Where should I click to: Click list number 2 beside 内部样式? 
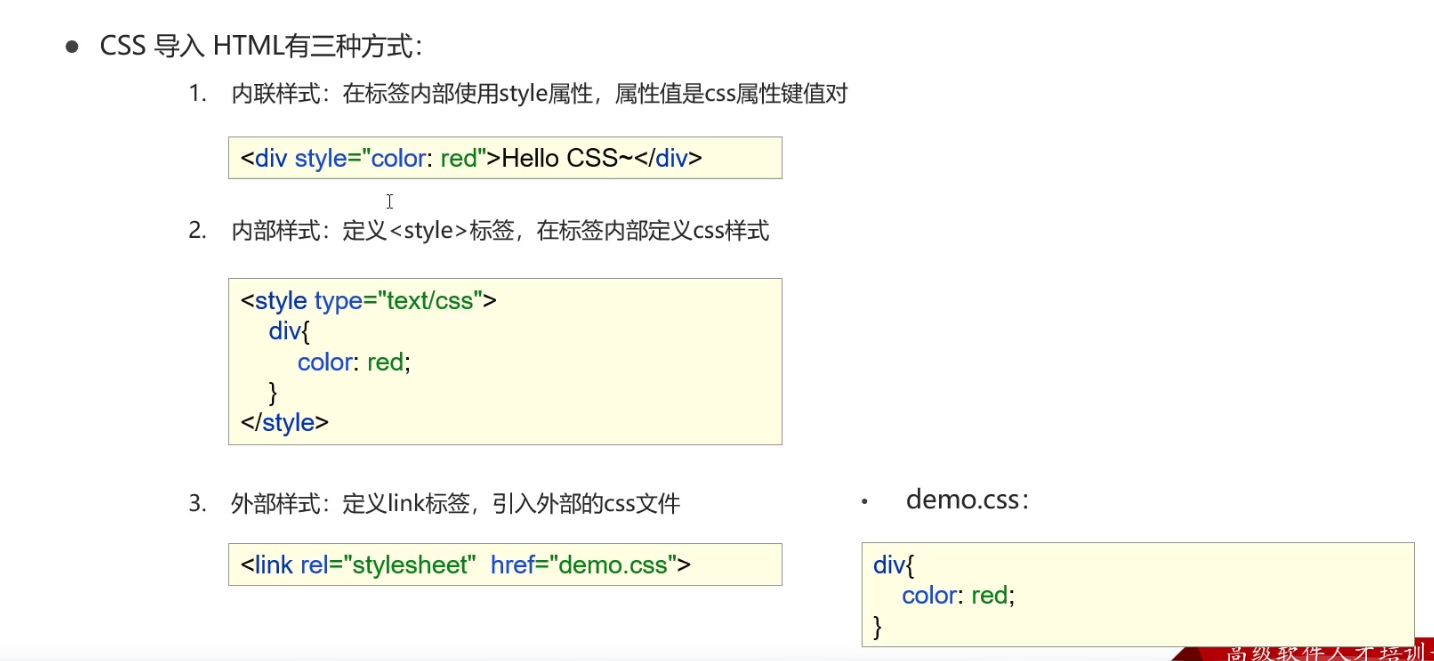pyautogui.click(x=197, y=231)
